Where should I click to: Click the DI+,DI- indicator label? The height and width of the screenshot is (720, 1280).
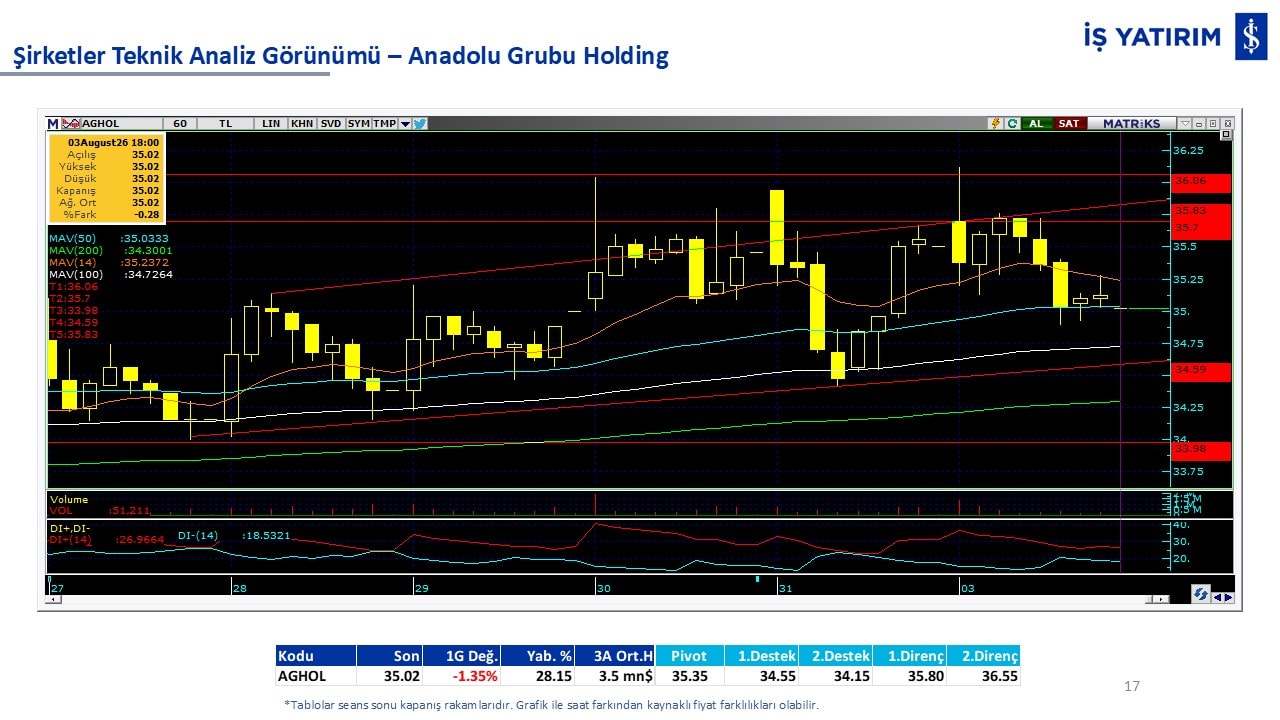pos(70,527)
